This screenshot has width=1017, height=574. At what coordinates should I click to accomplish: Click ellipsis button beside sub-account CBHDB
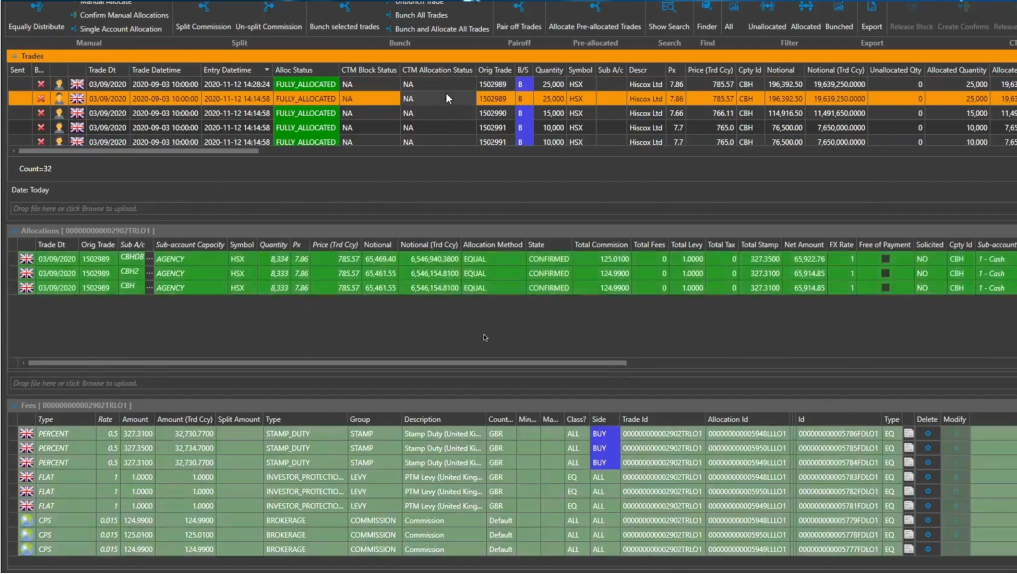149,259
